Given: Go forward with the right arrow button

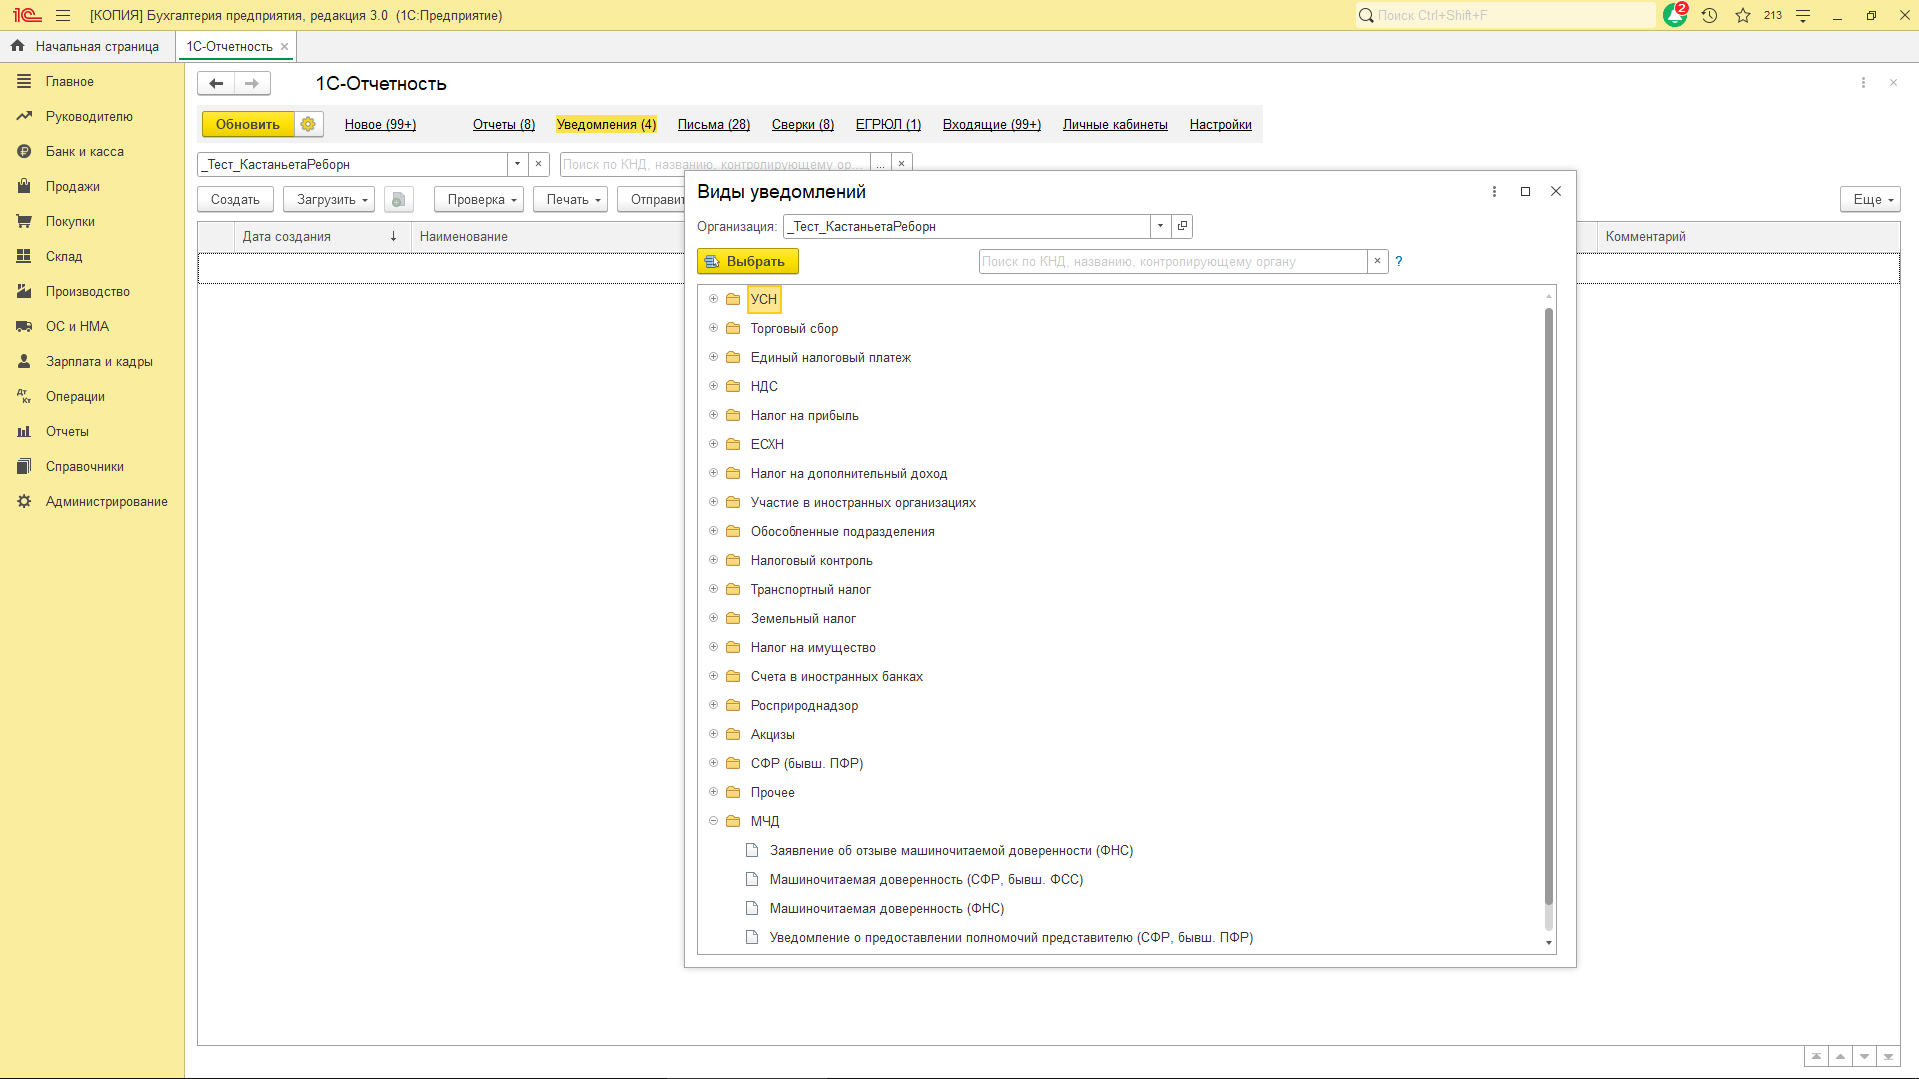Looking at the screenshot, I should 252,84.
